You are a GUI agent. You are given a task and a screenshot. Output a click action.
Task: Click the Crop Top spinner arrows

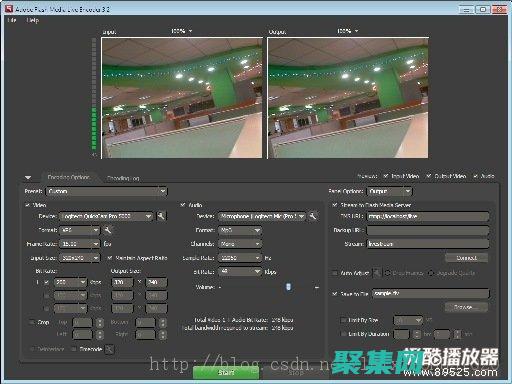tap(100, 323)
